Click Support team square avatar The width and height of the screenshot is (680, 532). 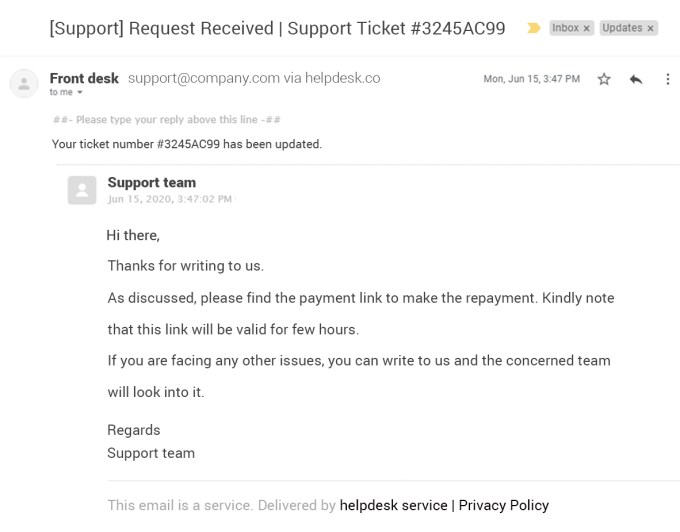[x=82, y=190]
